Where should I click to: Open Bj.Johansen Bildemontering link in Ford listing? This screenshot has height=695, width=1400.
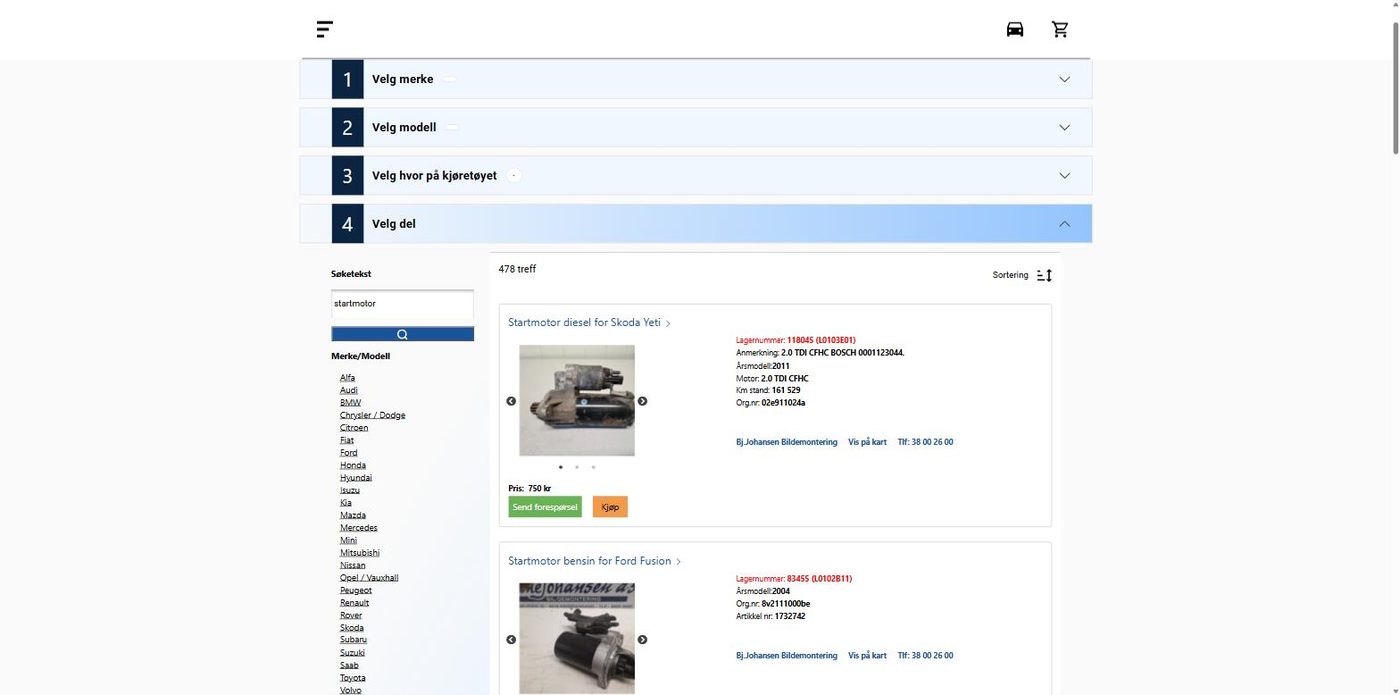point(787,656)
